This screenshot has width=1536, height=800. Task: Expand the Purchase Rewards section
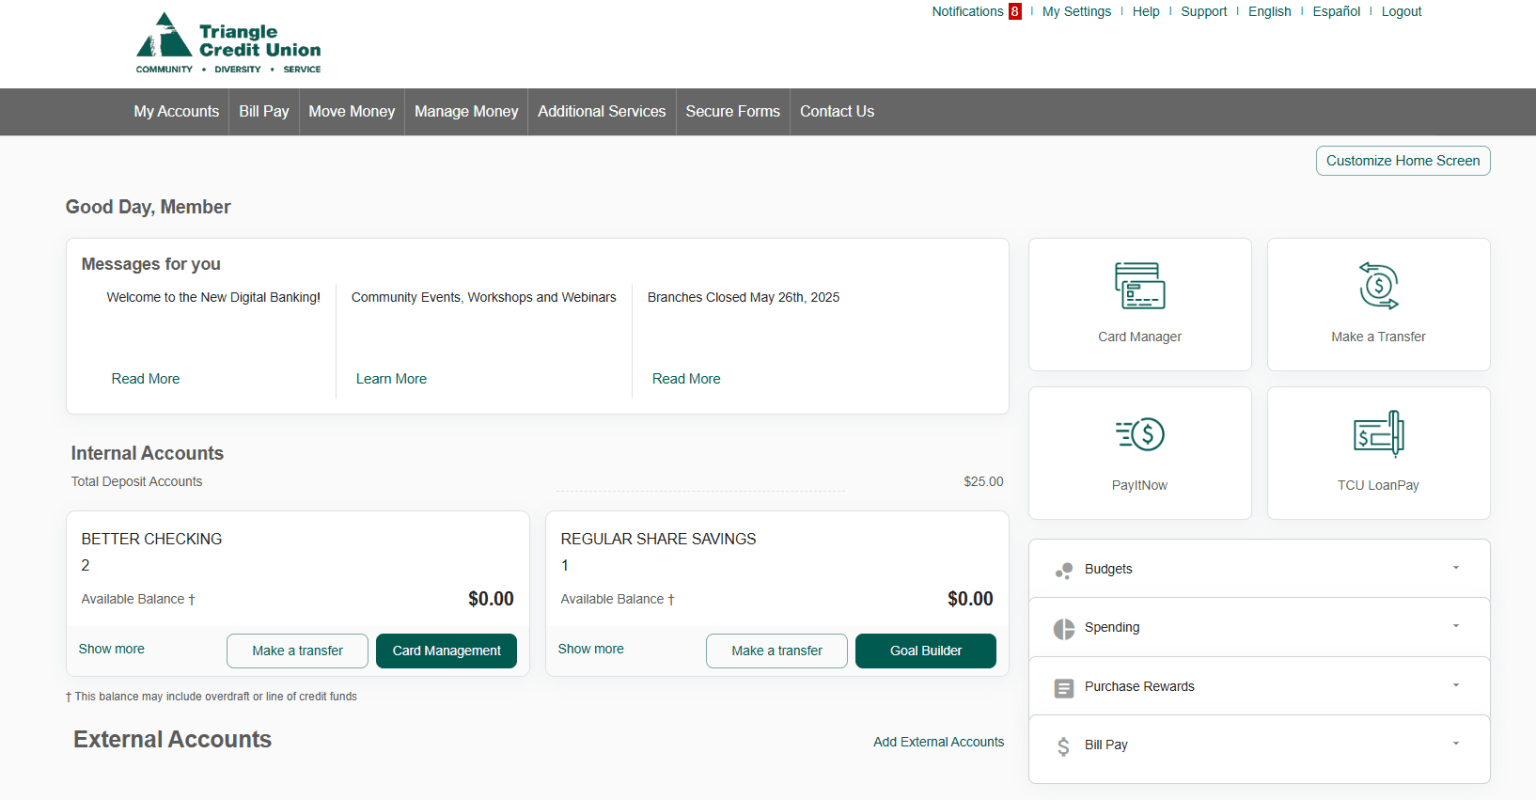pos(1456,685)
